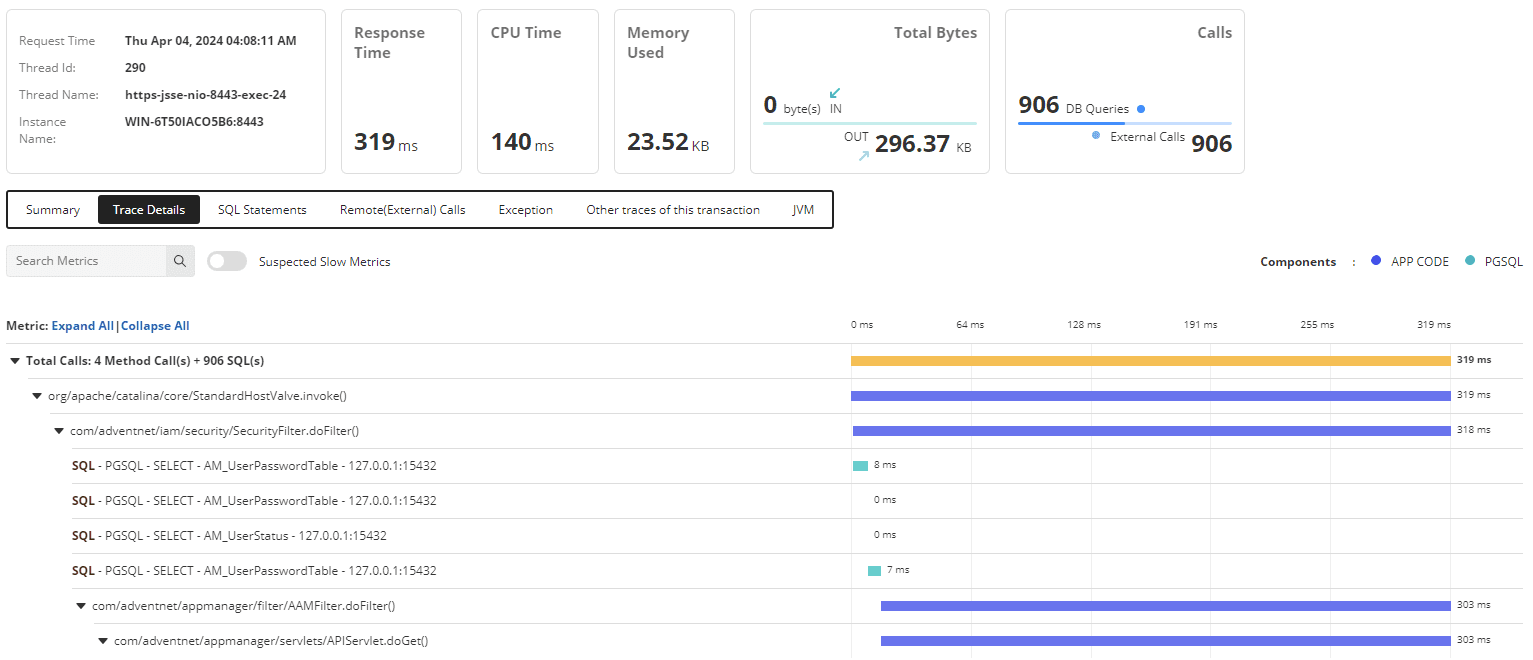This screenshot has width=1533, height=660.
Task: Enable the Suspected Slow Metrics toggle
Action: point(227,260)
